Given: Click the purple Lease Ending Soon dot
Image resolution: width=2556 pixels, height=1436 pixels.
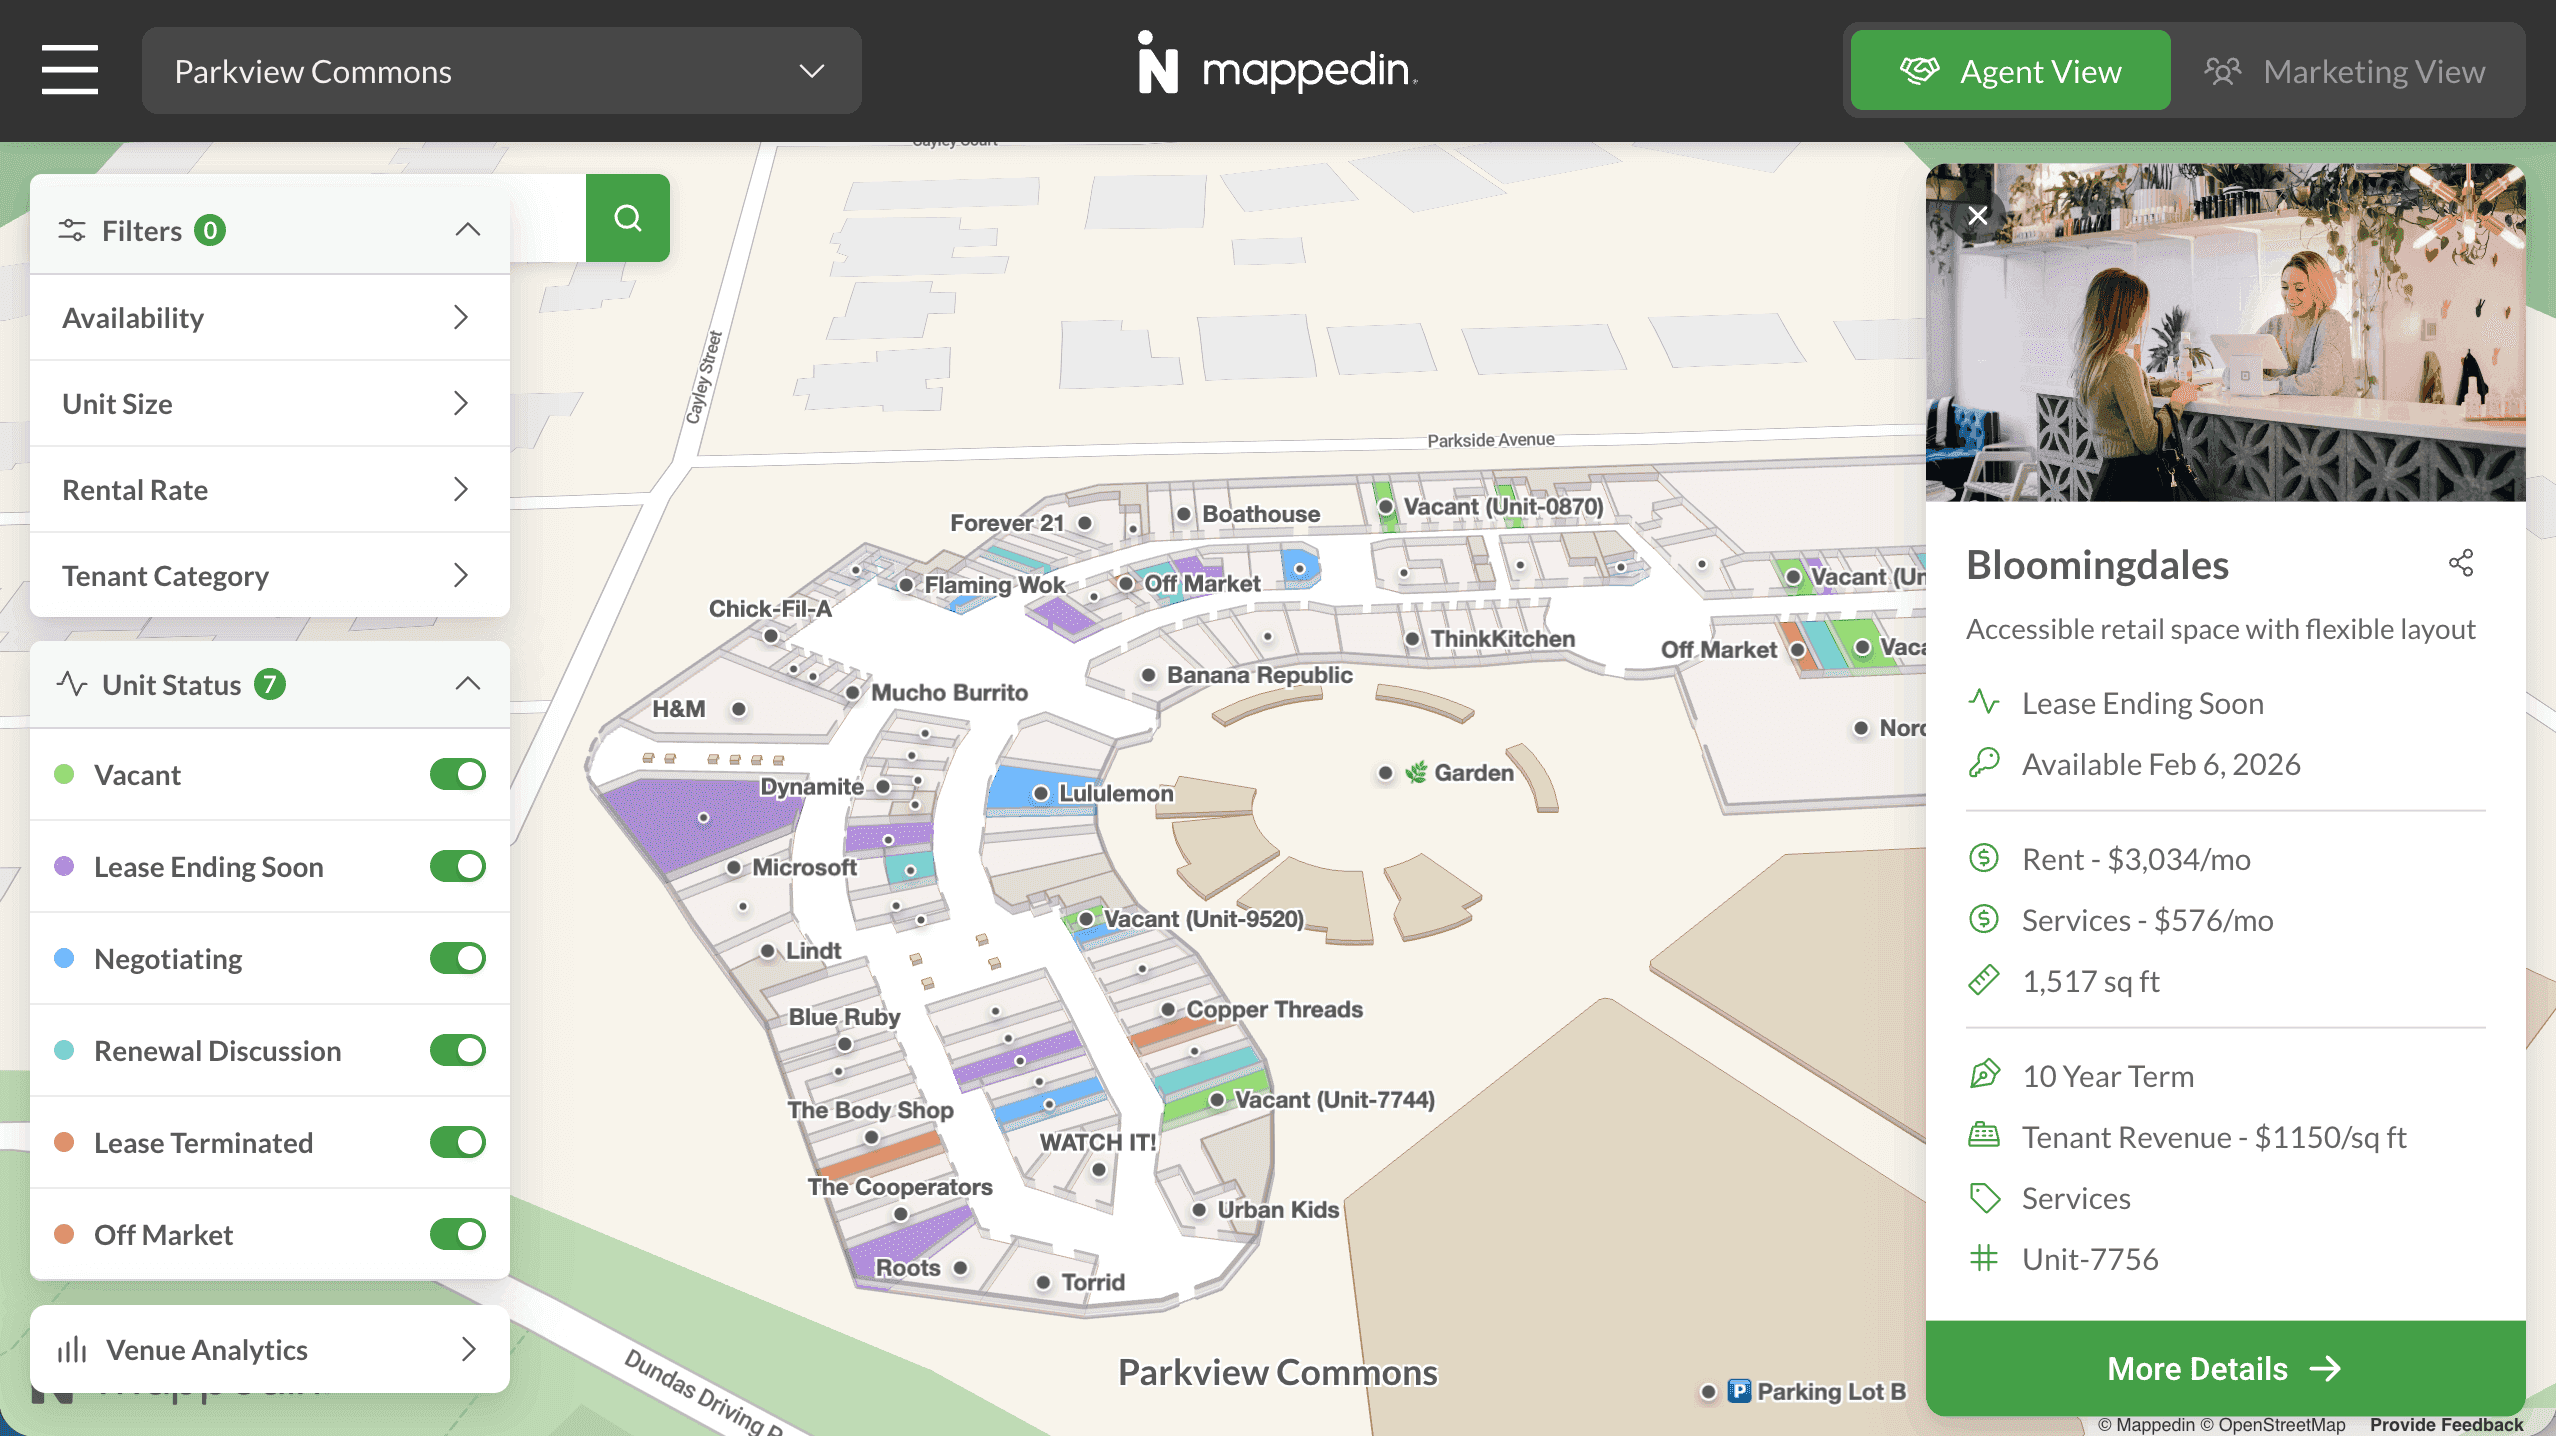Looking at the screenshot, I should pyautogui.click(x=64, y=866).
